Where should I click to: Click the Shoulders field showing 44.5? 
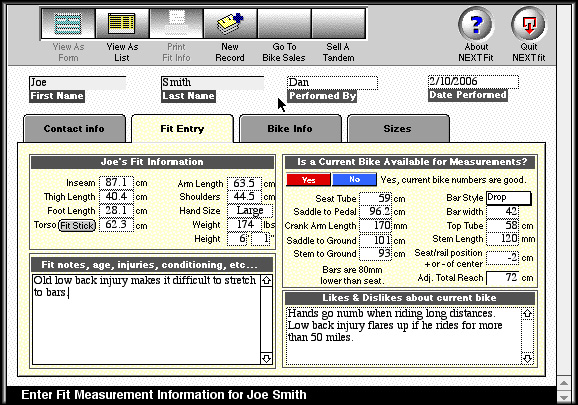pos(244,196)
